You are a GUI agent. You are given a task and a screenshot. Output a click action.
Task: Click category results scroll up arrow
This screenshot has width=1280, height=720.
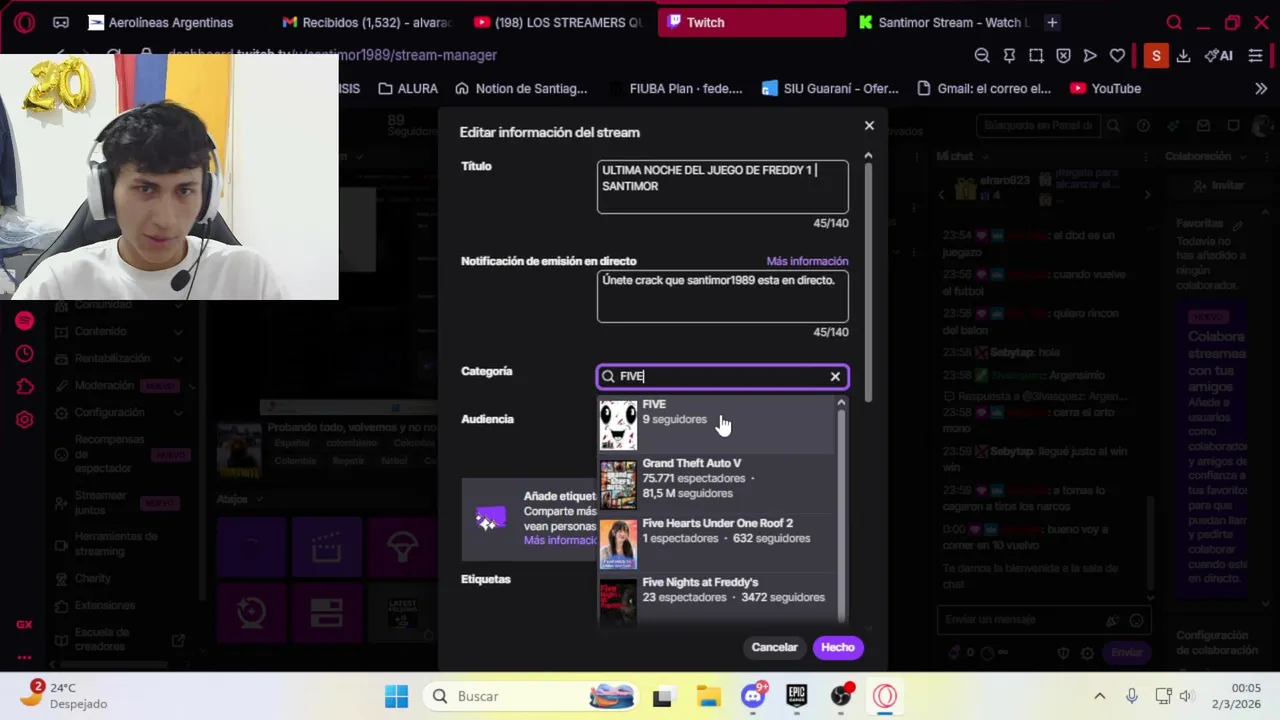point(841,403)
